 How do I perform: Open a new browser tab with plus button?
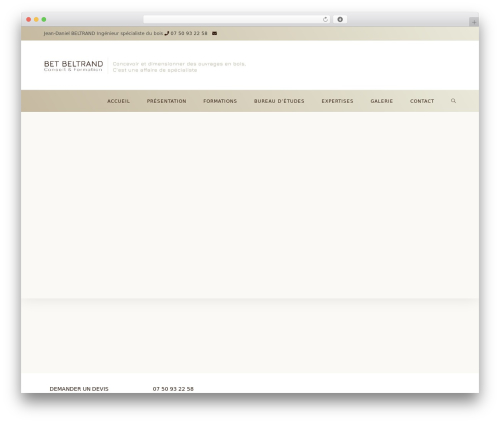point(474,22)
